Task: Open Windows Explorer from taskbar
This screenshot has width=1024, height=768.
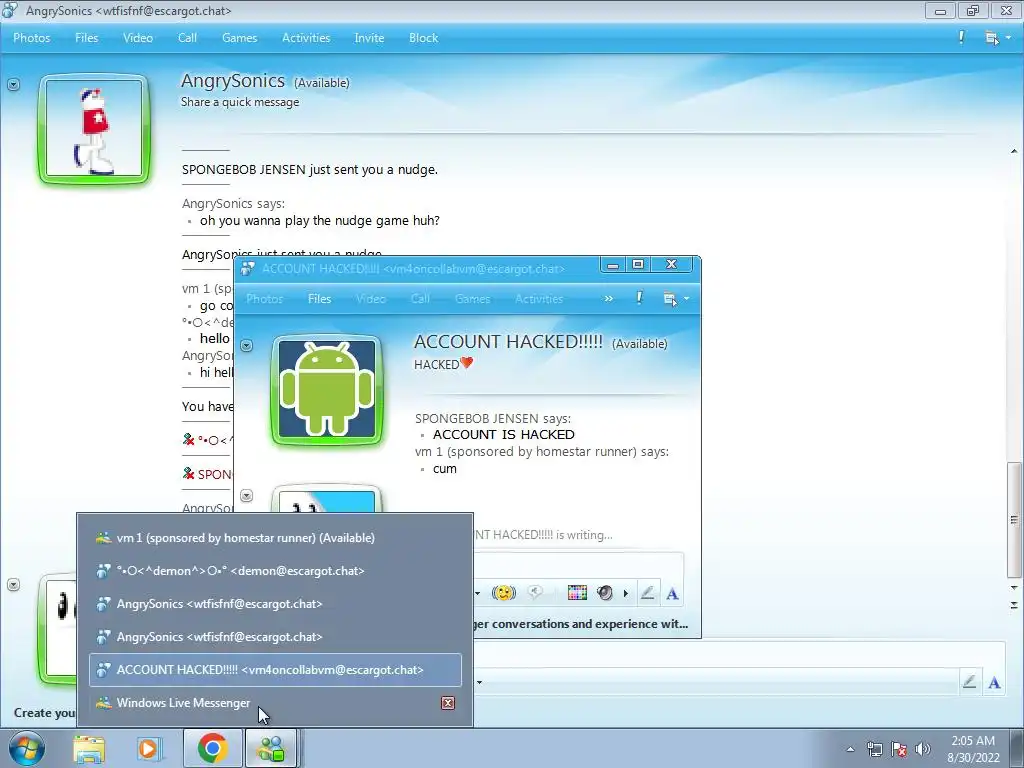Action: tap(89, 748)
